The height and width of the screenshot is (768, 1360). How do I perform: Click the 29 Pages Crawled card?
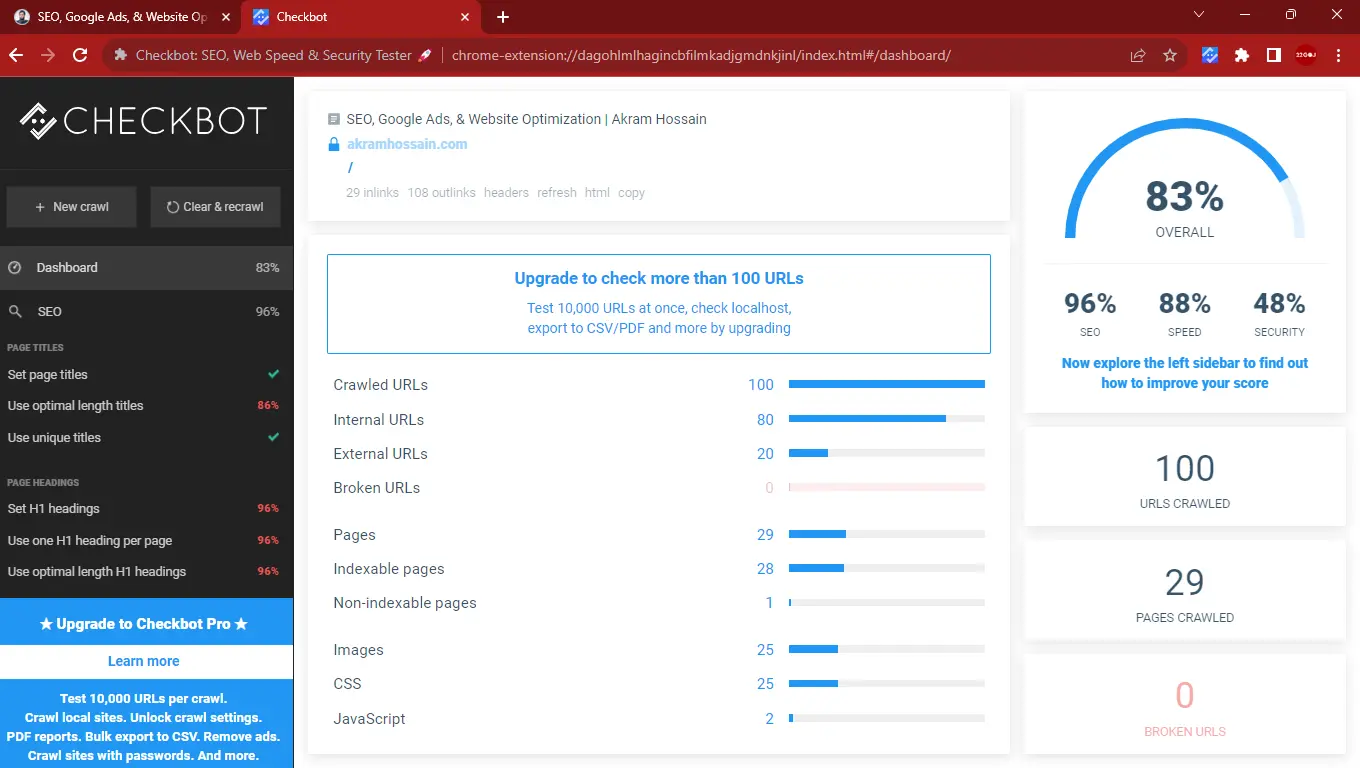pos(1185,591)
